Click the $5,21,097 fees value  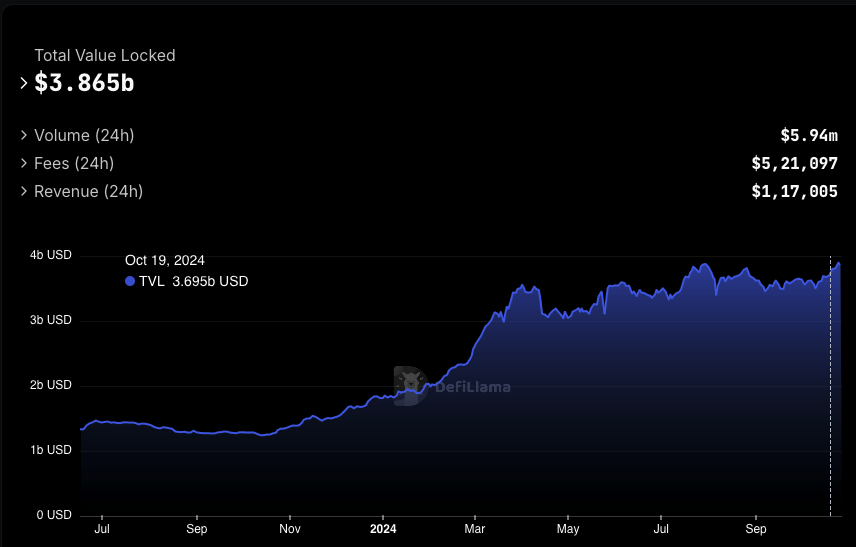point(794,163)
